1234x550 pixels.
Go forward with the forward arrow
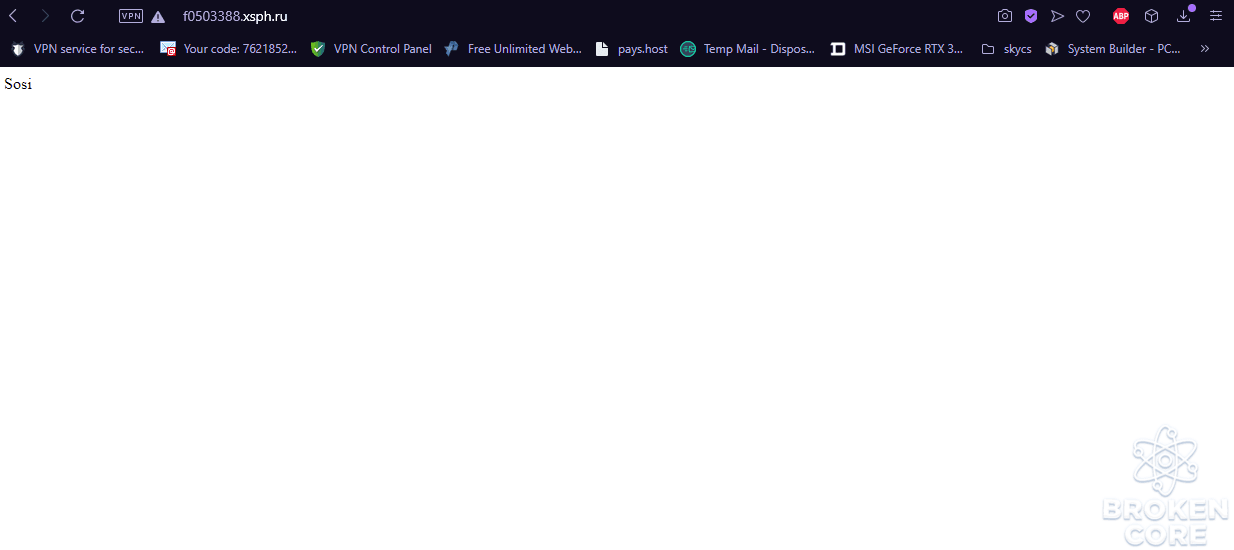(45, 16)
